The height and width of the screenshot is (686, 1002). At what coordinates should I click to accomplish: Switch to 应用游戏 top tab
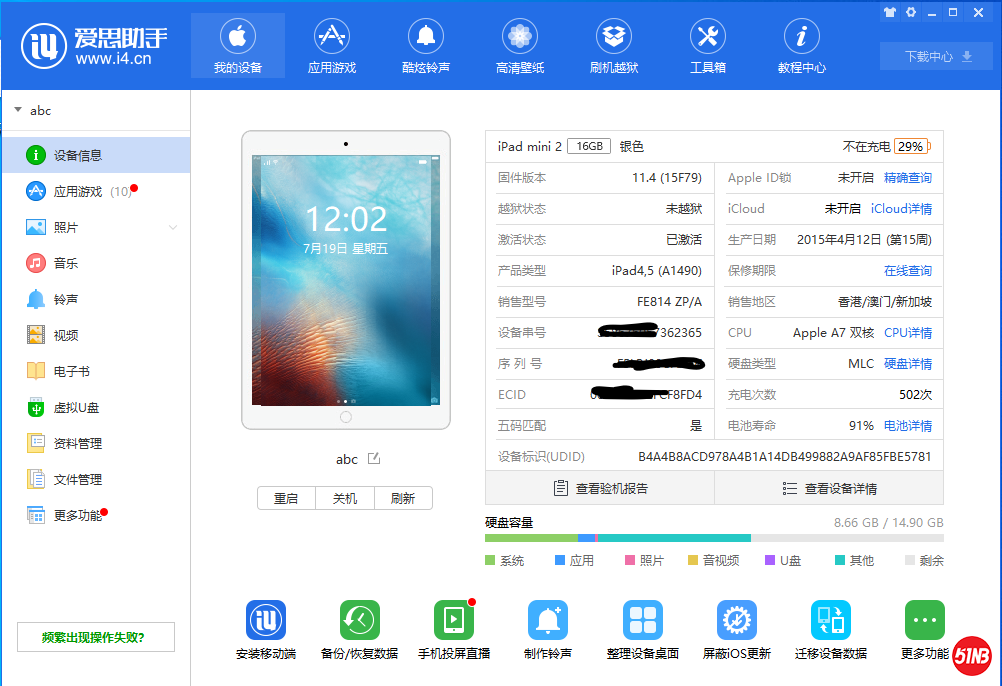pyautogui.click(x=332, y=47)
